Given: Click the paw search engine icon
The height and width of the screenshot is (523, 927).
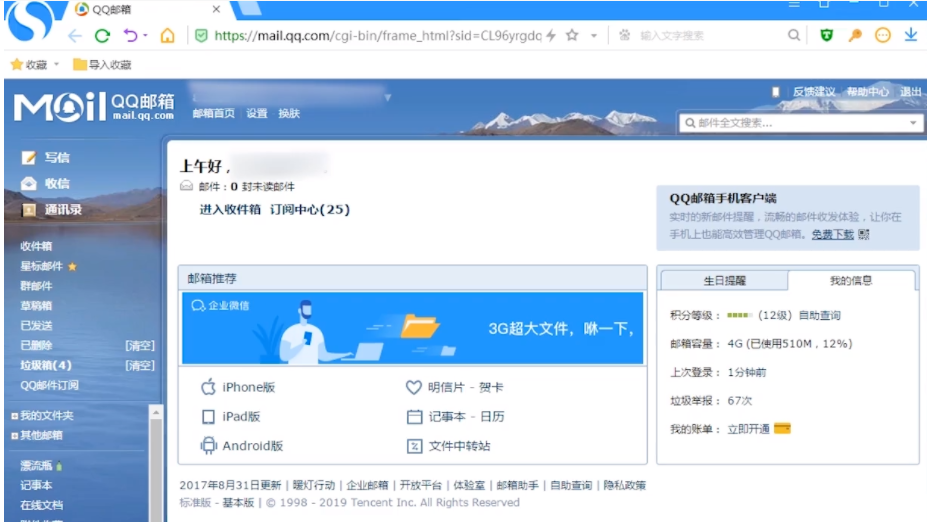Looking at the screenshot, I should pos(624,35).
